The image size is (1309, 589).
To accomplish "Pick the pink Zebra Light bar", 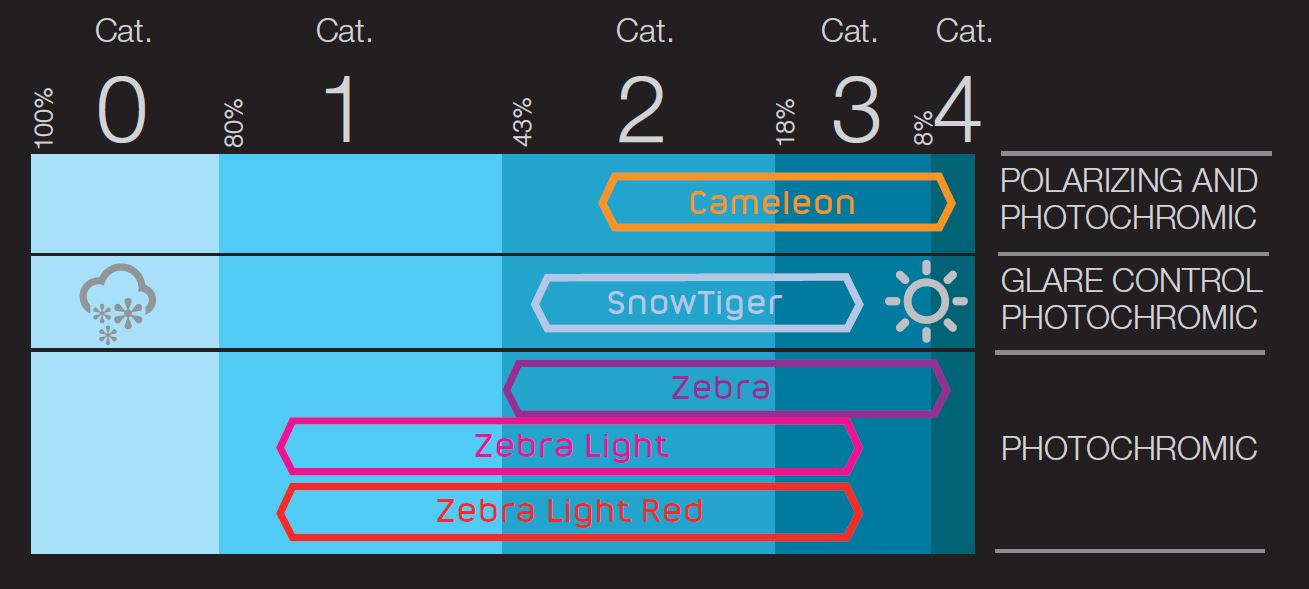I will tap(570, 446).
